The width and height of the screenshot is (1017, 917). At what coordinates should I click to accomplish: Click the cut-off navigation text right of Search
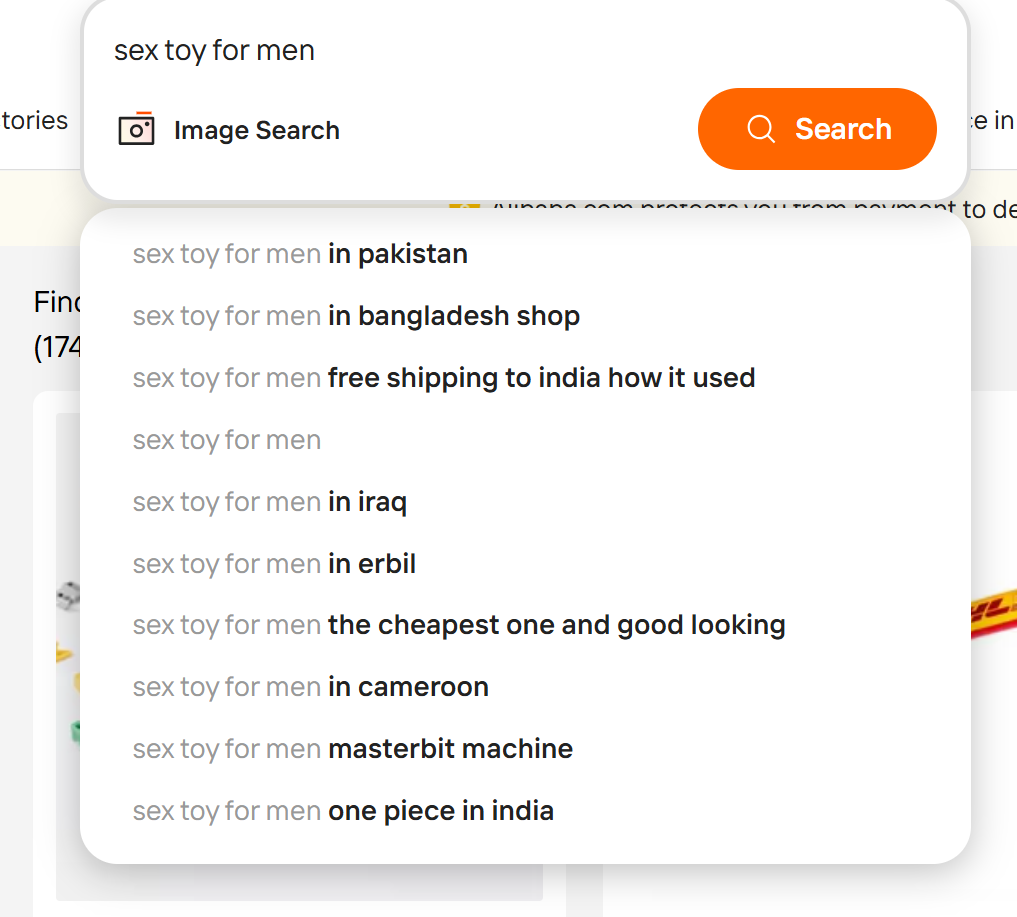click(x=992, y=121)
